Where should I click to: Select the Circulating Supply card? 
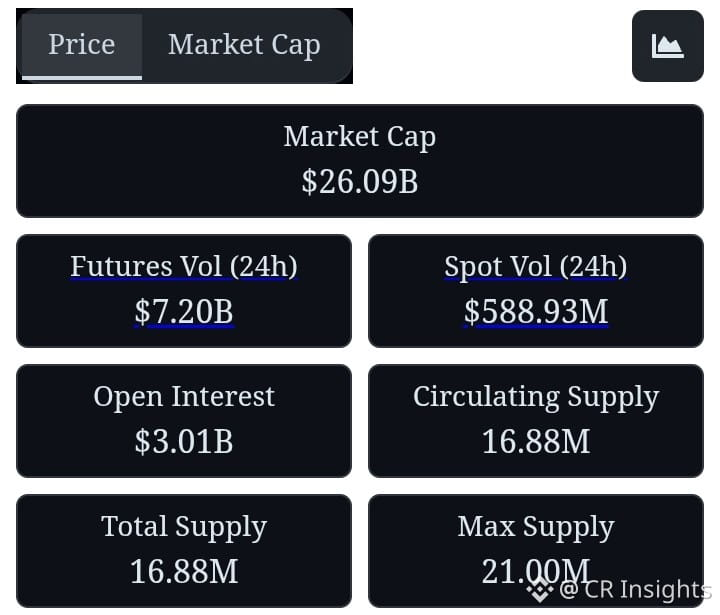pyautogui.click(x=536, y=421)
